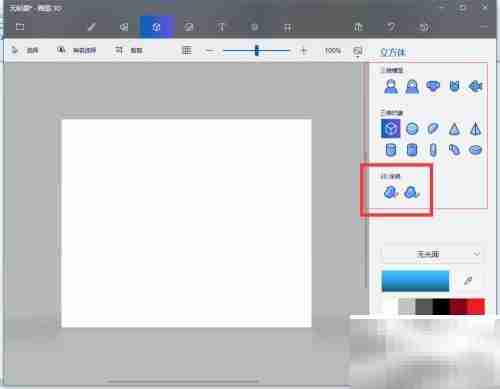Pick the light gray color swatch
Image resolution: width=500 pixels, height=389 pixels.
[x=407, y=307]
